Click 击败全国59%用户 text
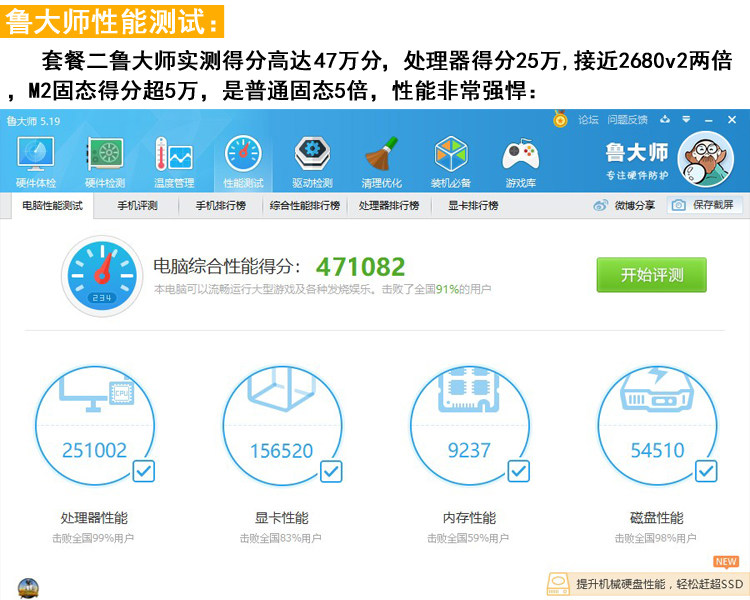This screenshot has height=600, width=750. click(468, 538)
